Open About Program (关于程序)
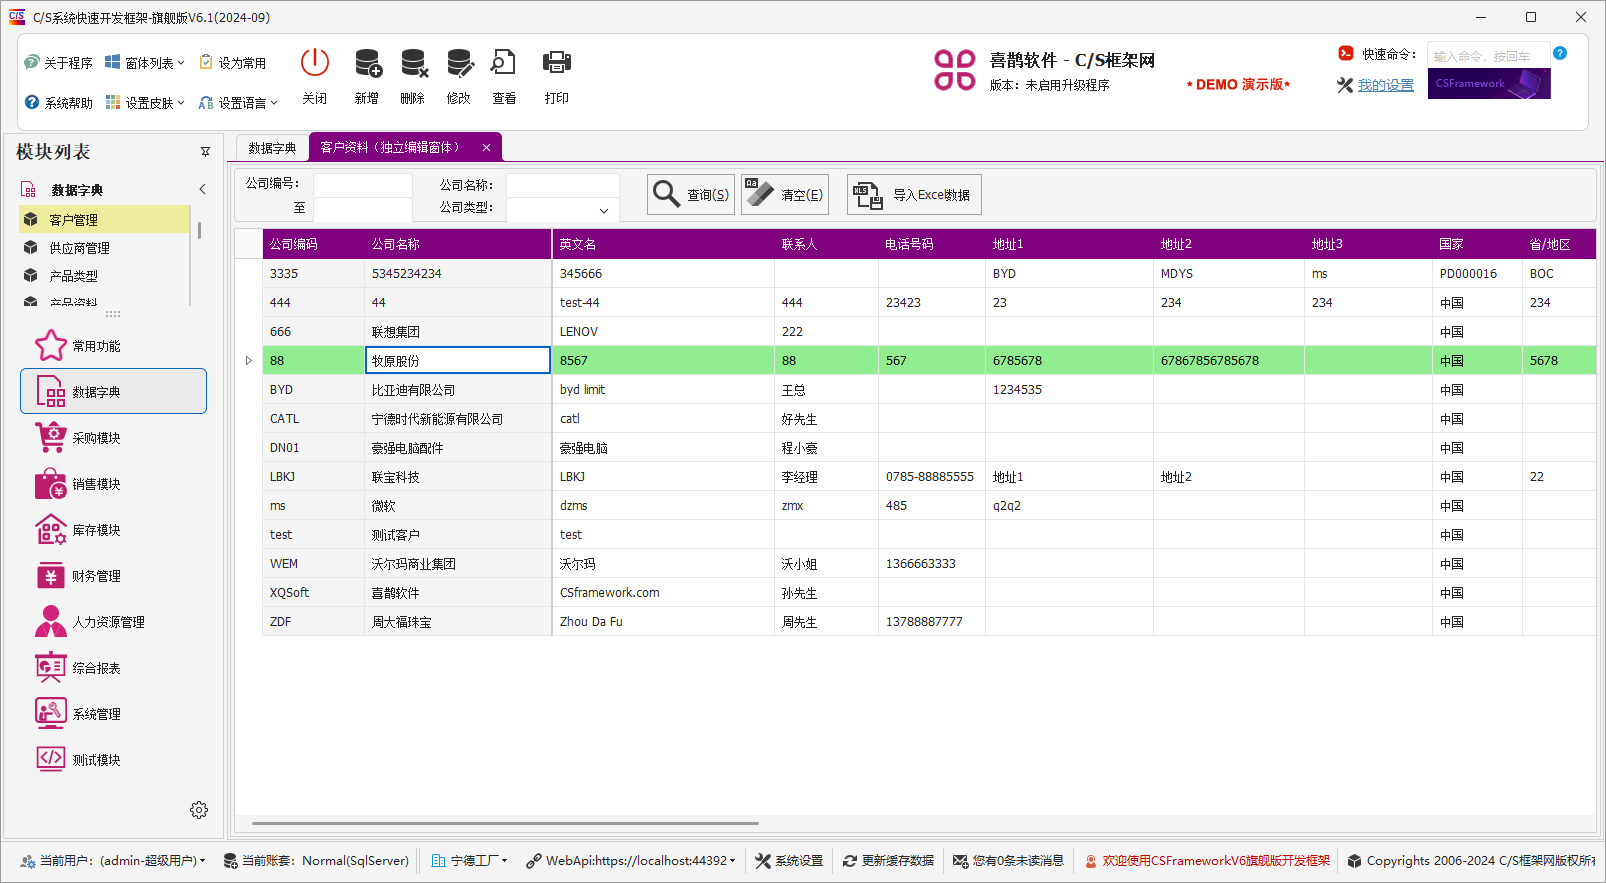Image resolution: width=1606 pixels, height=883 pixels. 58,62
